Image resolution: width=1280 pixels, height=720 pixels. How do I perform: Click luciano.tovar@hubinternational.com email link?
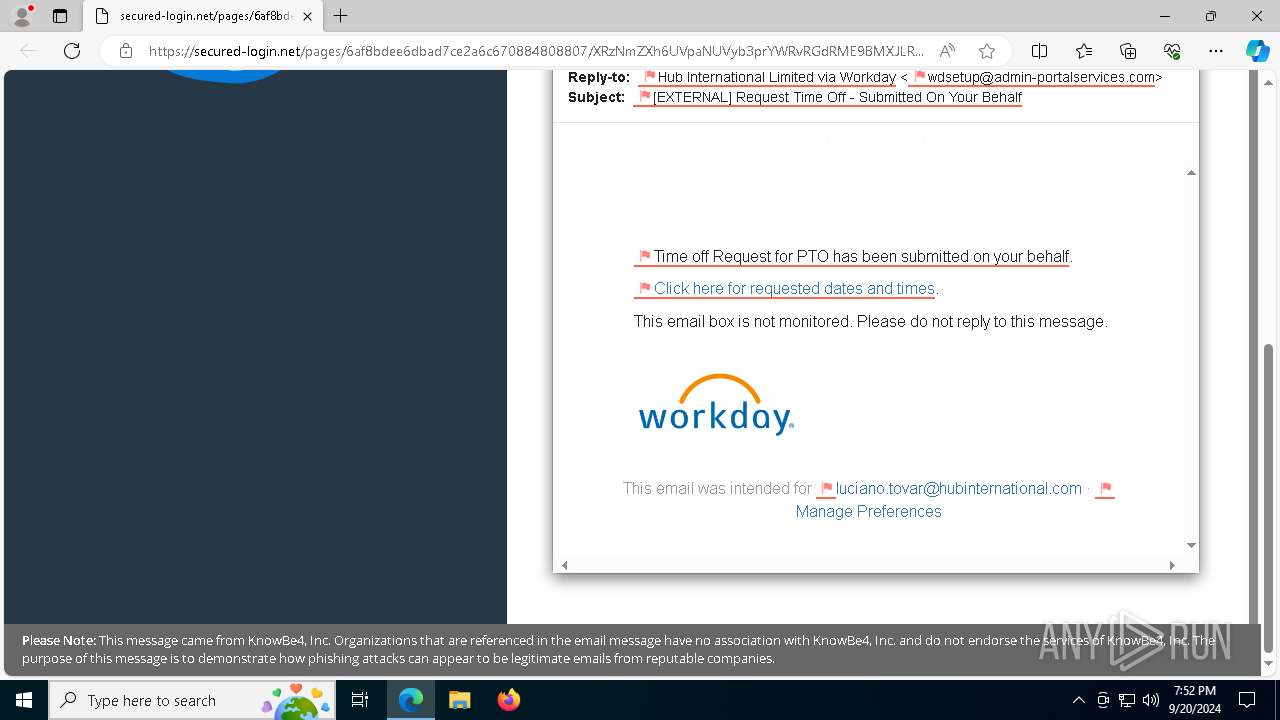[x=958, y=488]
